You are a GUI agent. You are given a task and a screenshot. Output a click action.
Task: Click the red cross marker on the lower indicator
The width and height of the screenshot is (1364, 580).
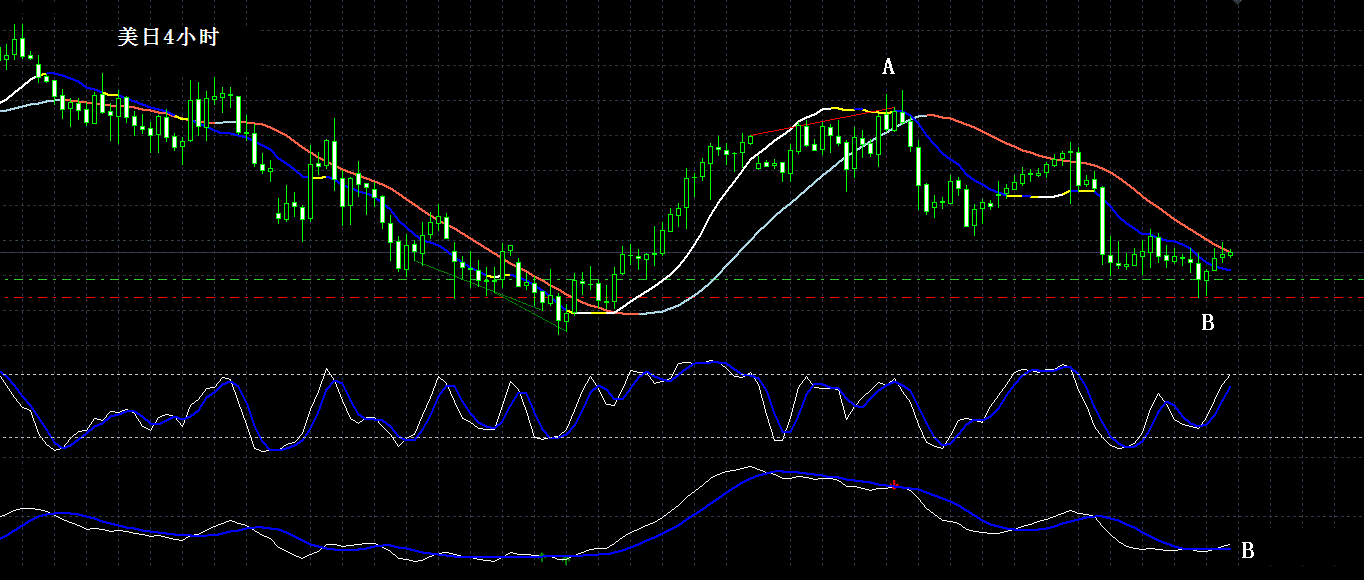click(x=895, y=484)
